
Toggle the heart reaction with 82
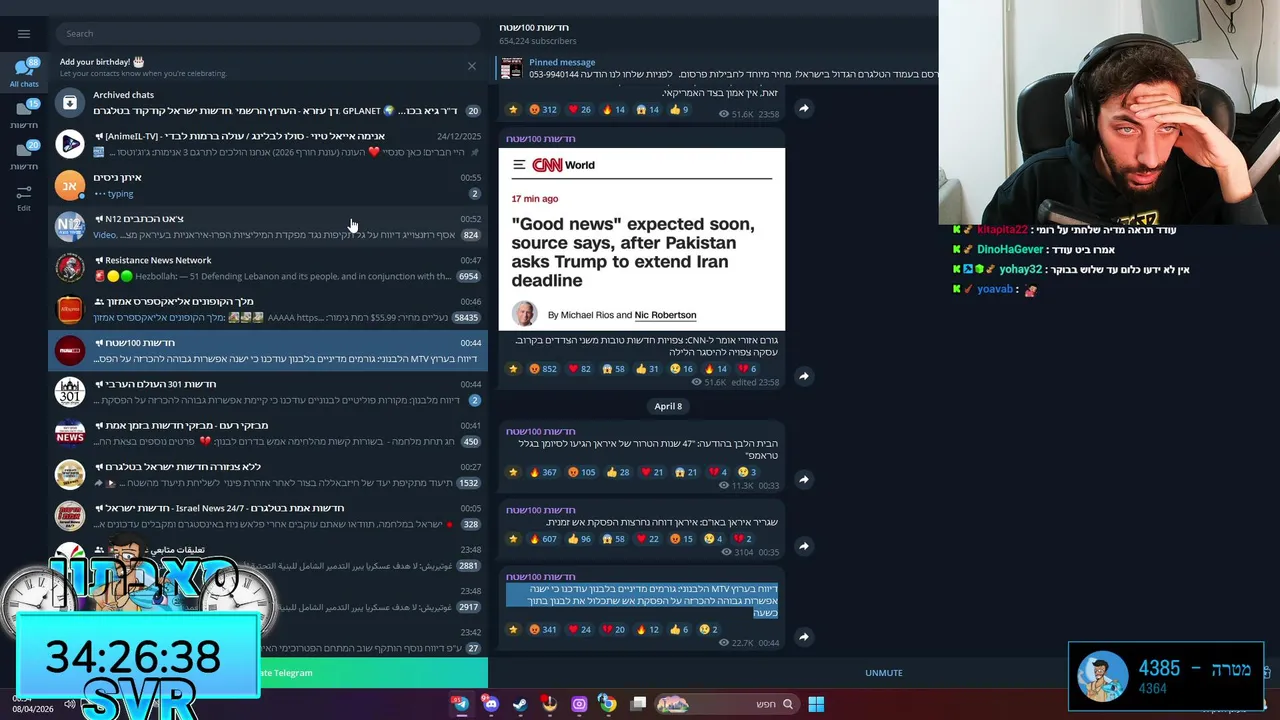click(x=580, y=369)
